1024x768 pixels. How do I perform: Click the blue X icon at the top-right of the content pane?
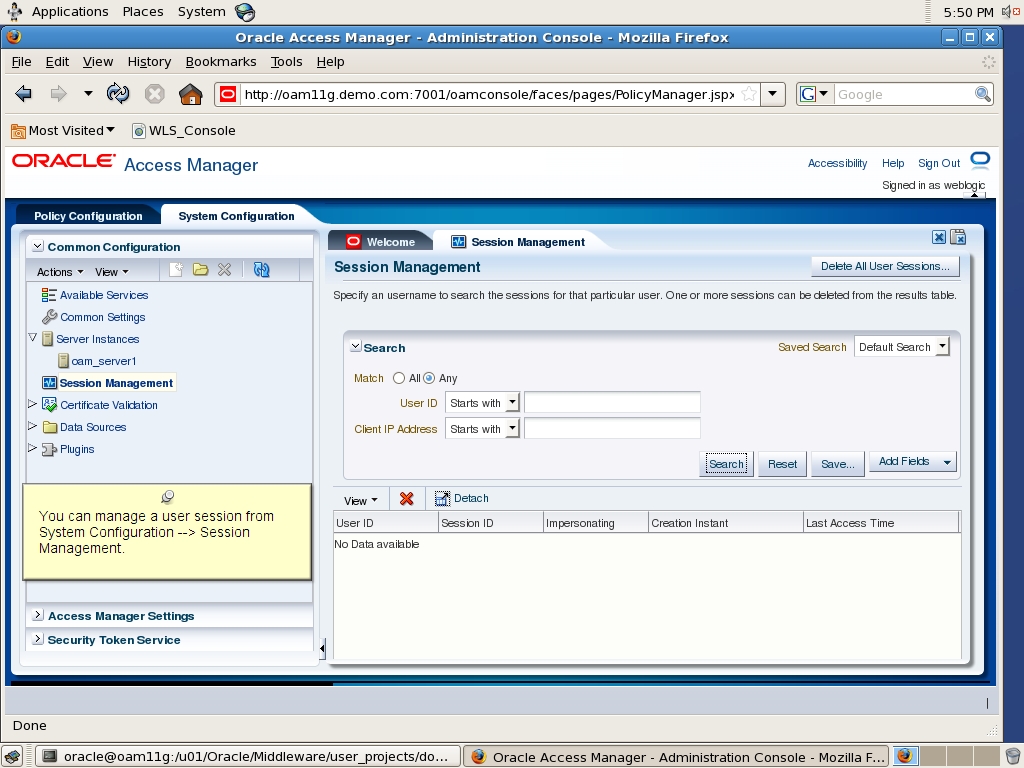[x=938, y=238]
